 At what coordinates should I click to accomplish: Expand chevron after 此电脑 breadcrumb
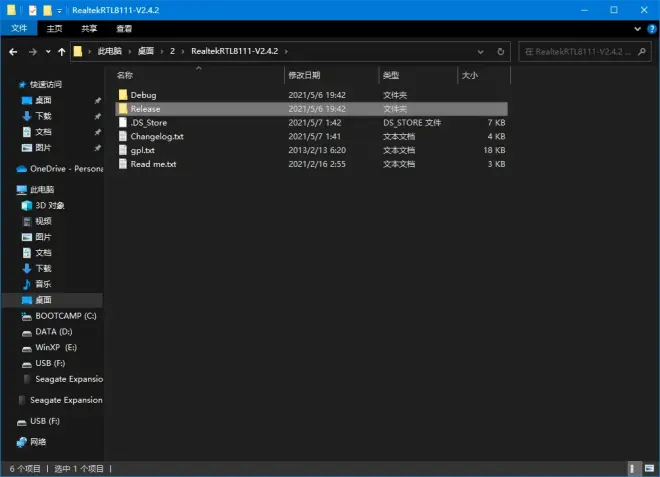[x=130, y=51]
